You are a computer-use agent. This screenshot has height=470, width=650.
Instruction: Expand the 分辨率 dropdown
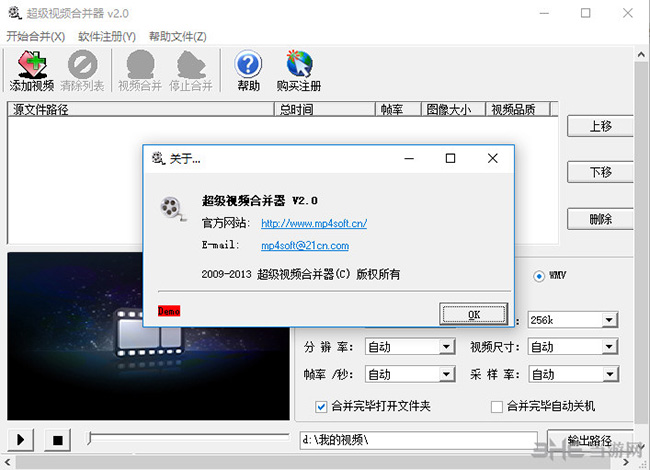[x=446, y=347]
